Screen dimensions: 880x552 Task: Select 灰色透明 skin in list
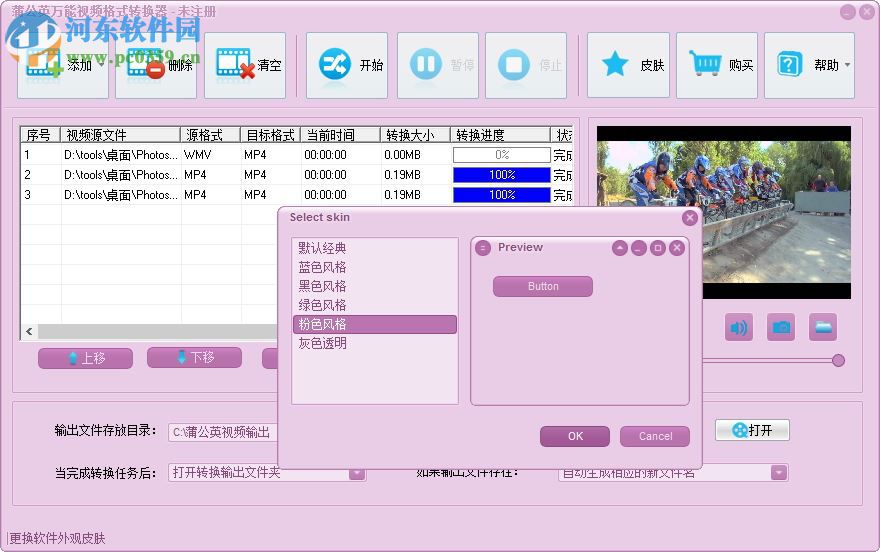(374, 343)
